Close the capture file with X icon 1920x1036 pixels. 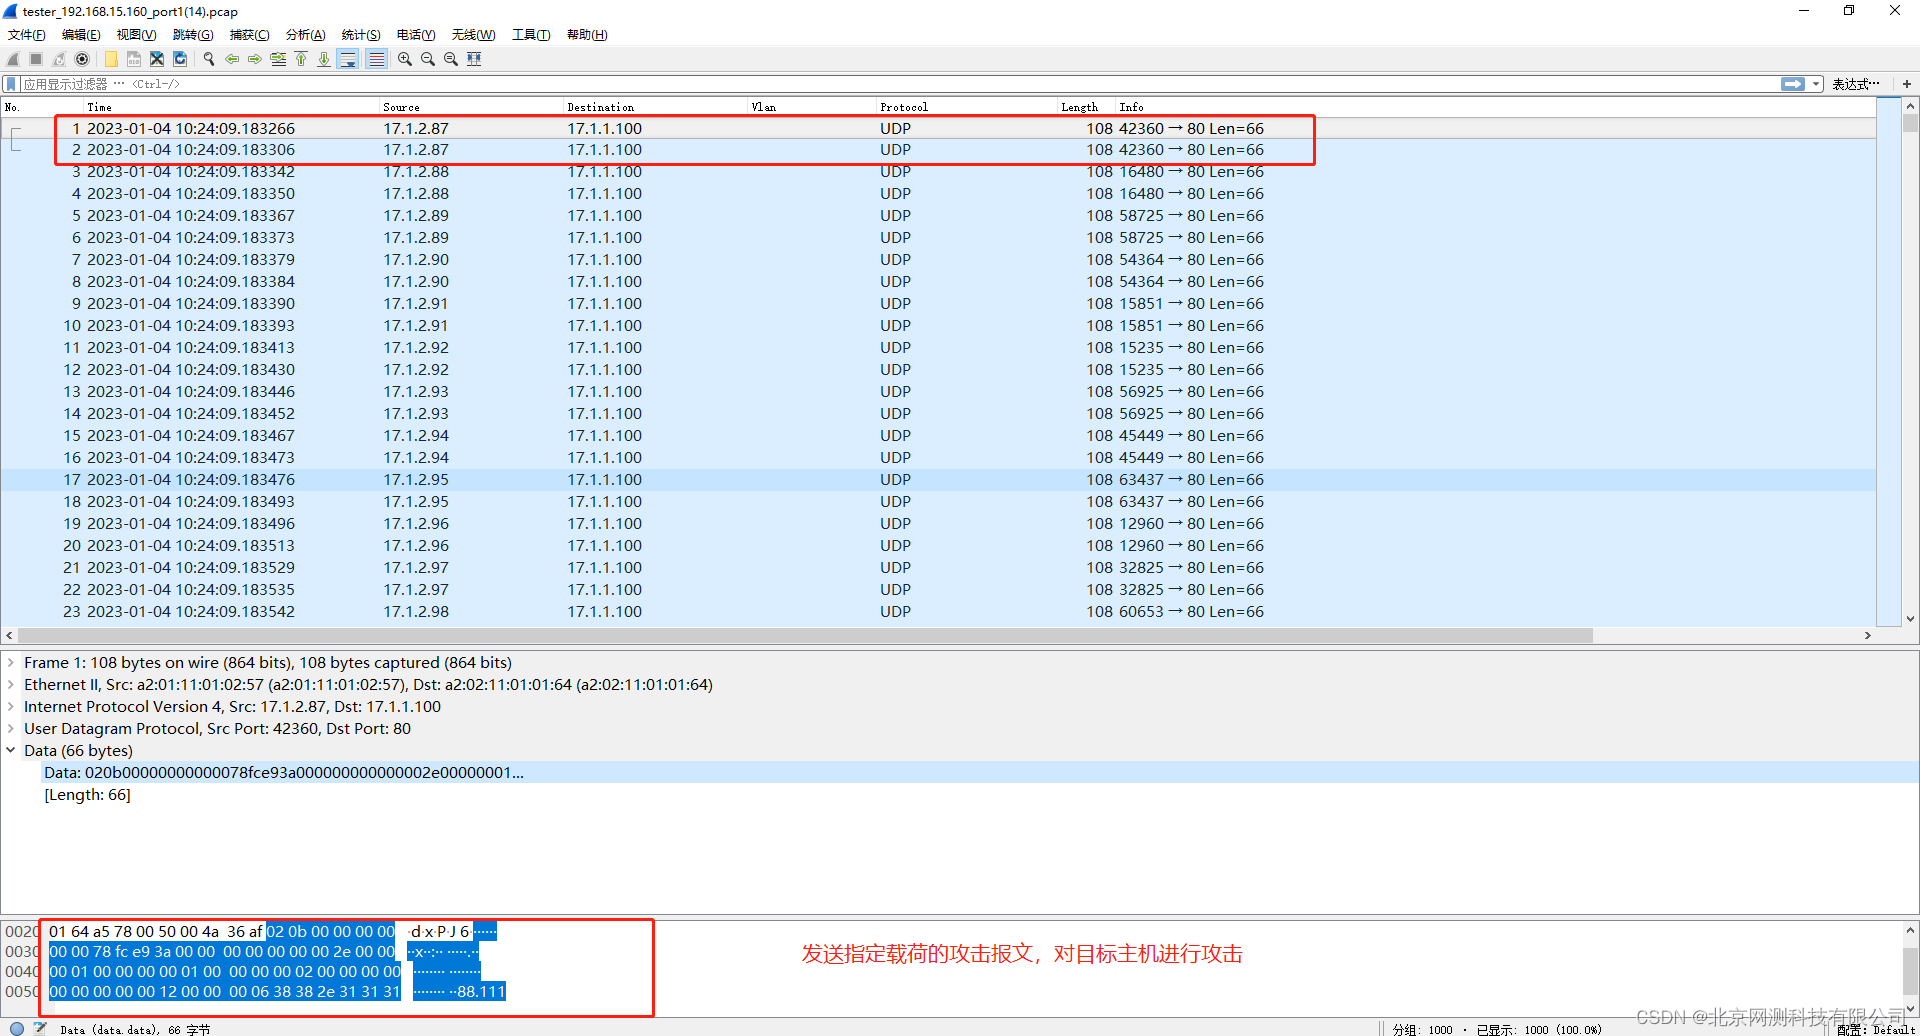157,59
